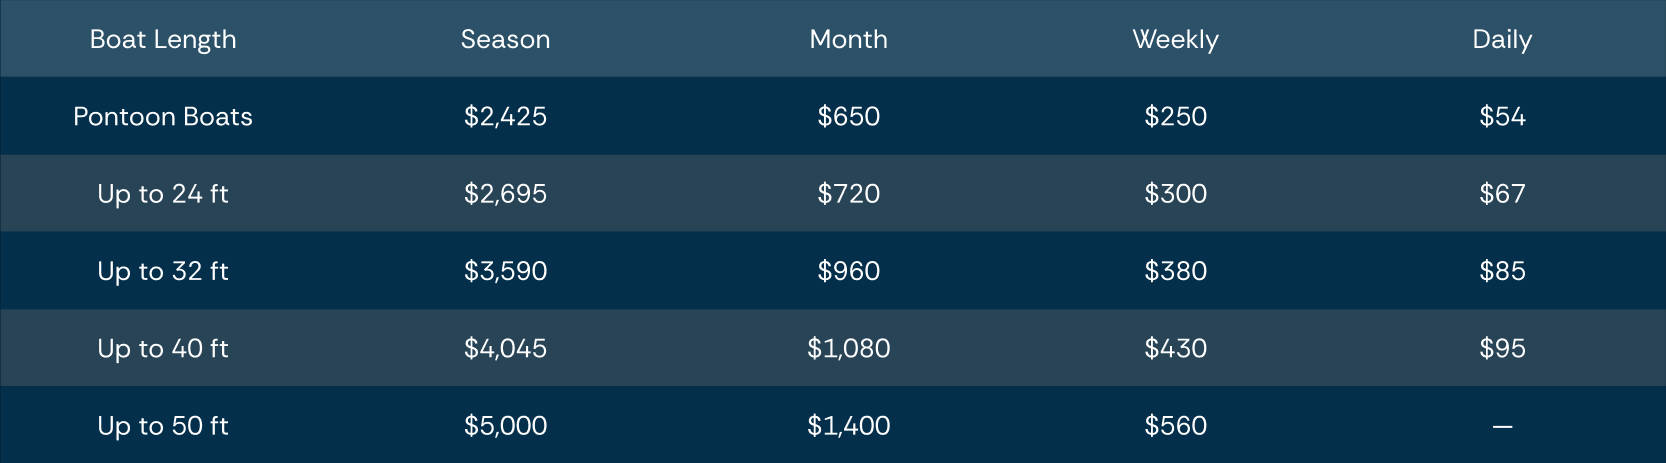Select the $95 daily price
This screenshot has height=463, width=1666.
pyautogui.click(x=1501, y=348)
